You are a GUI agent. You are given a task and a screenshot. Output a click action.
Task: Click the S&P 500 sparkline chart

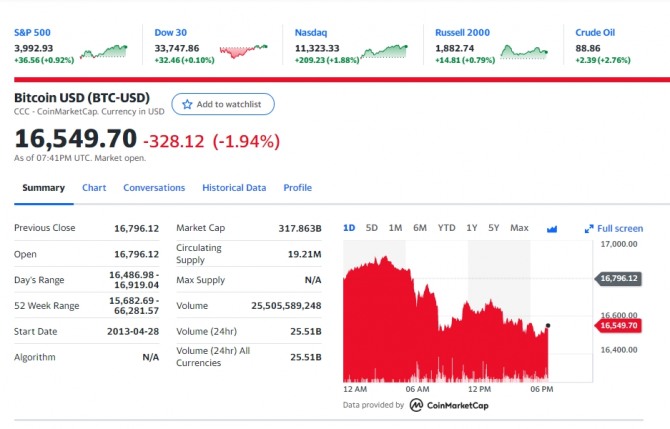(104, 52)
